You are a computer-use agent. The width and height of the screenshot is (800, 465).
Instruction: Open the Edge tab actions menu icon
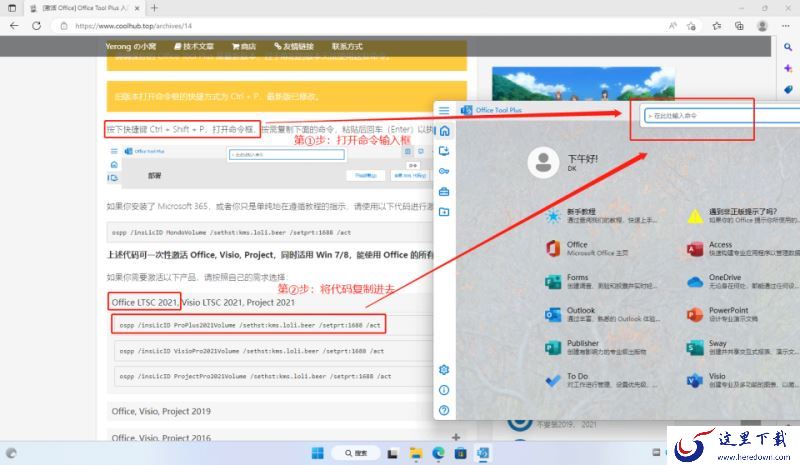pyautogui.click(x=12, y=8)
